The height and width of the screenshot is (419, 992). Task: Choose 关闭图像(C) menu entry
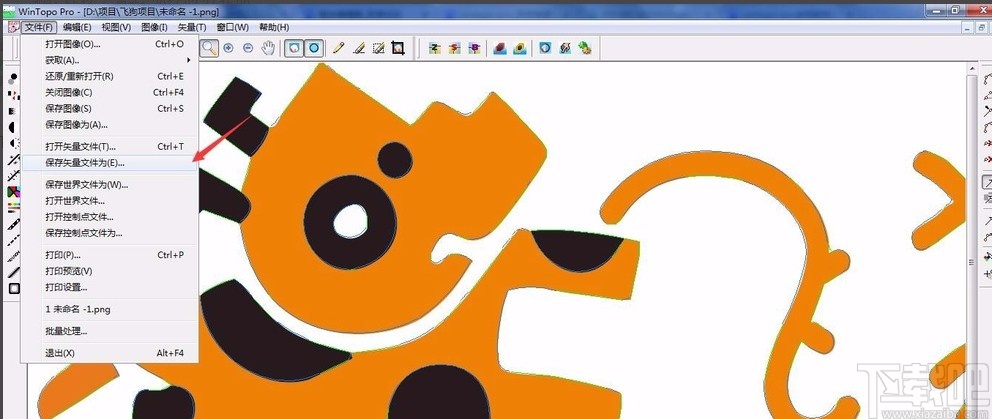(x=109, y=92)
